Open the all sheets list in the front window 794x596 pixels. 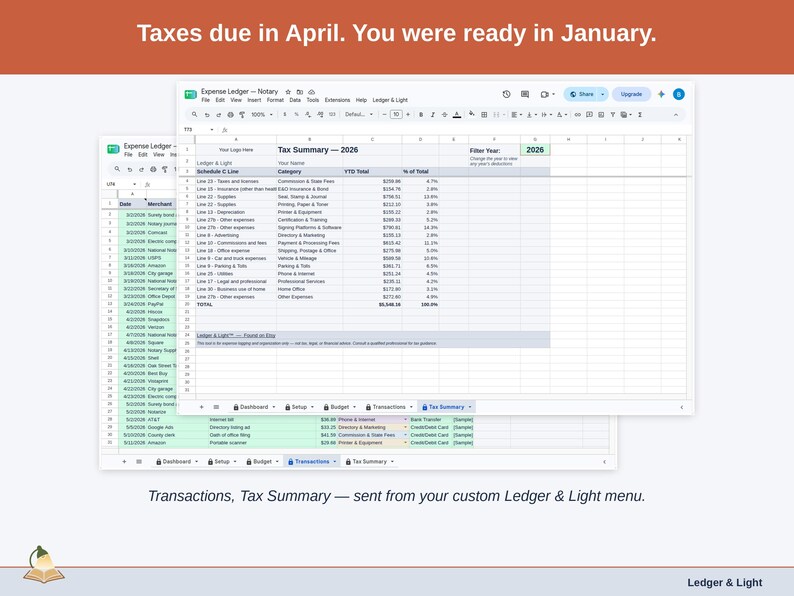point(216,407)
